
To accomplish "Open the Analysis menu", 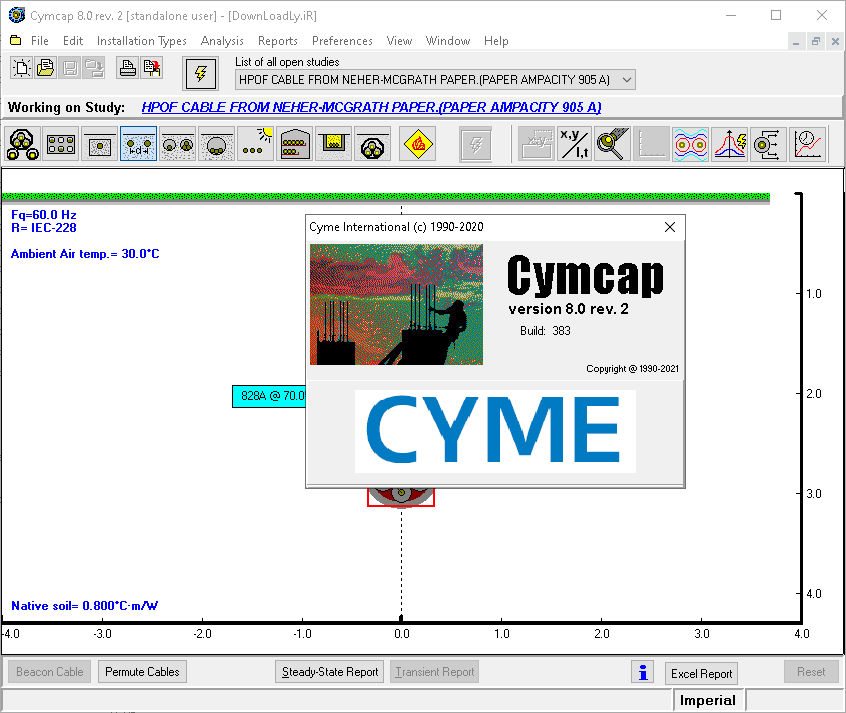I will pos(222,41).
